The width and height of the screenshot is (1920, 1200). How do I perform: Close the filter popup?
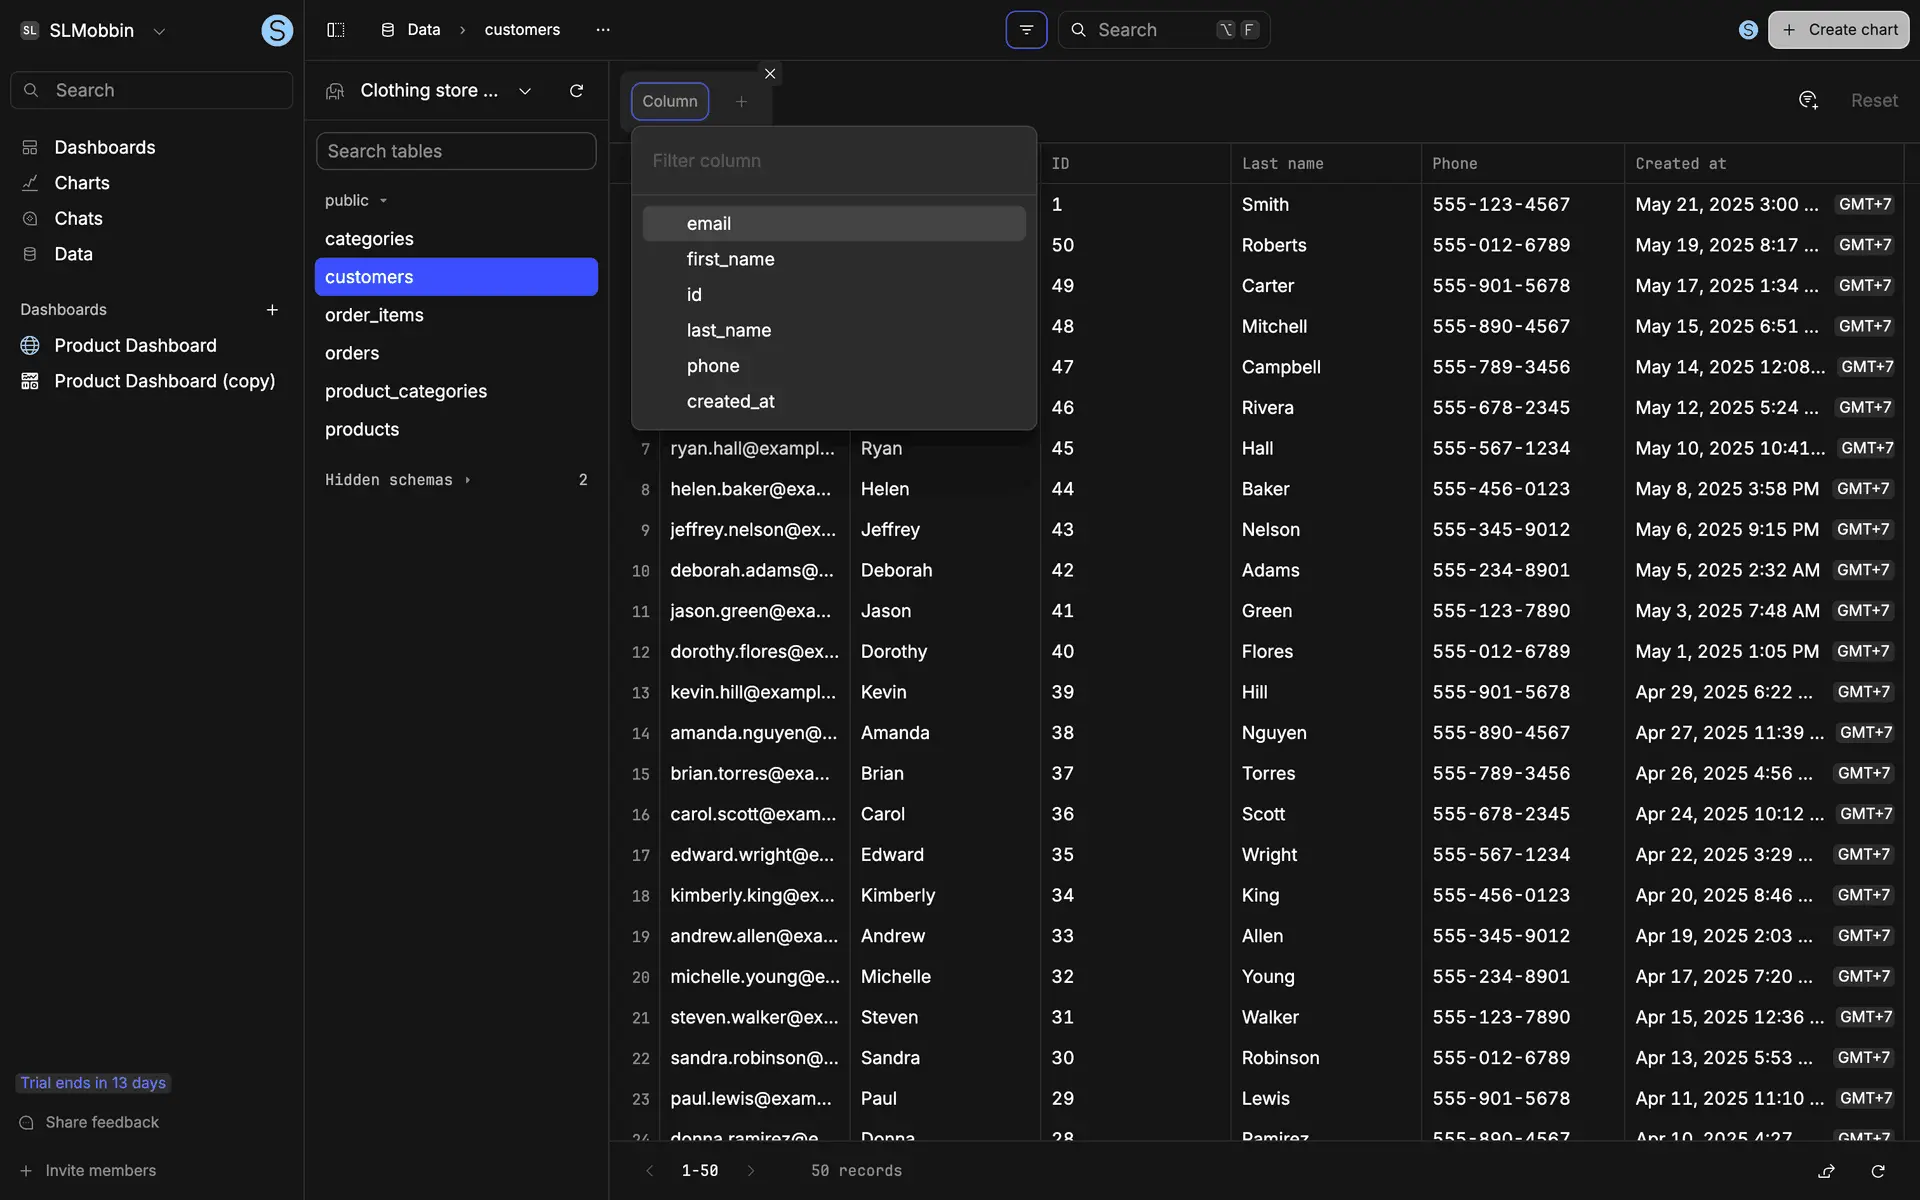pyautogui.click(x=770, y=74)
